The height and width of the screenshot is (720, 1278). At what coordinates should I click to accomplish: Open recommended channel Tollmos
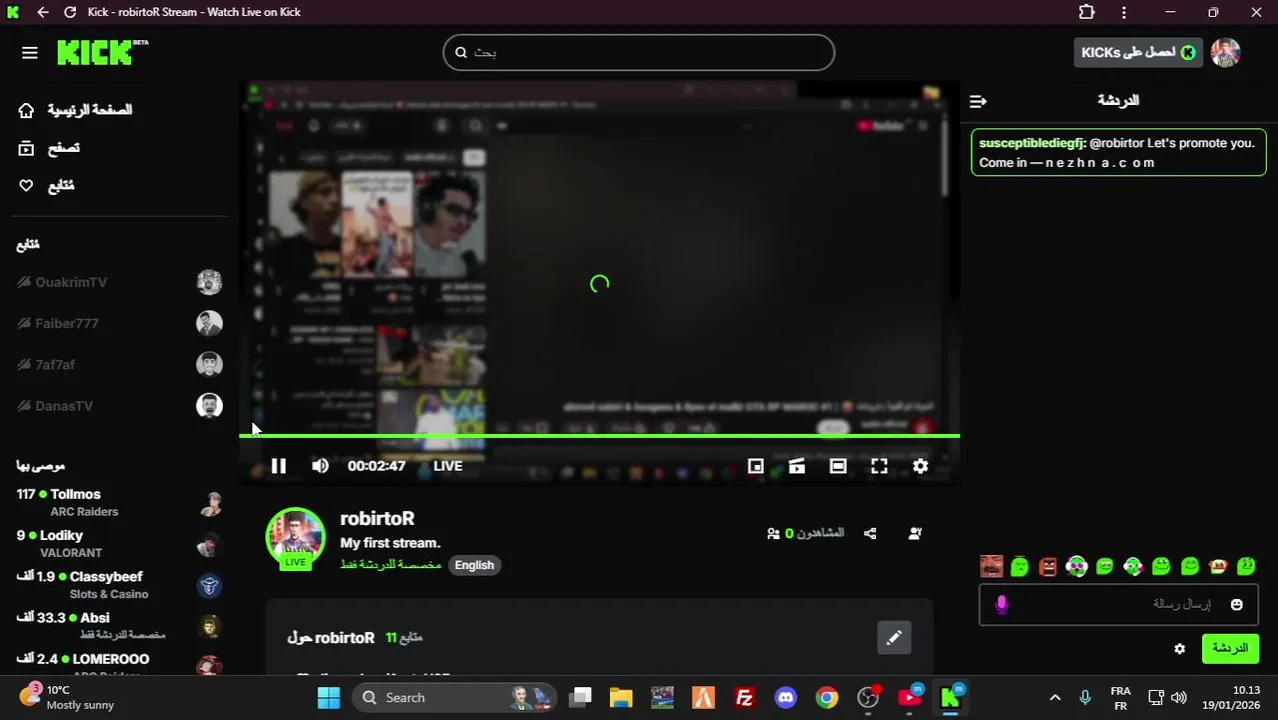click(119, 502)
